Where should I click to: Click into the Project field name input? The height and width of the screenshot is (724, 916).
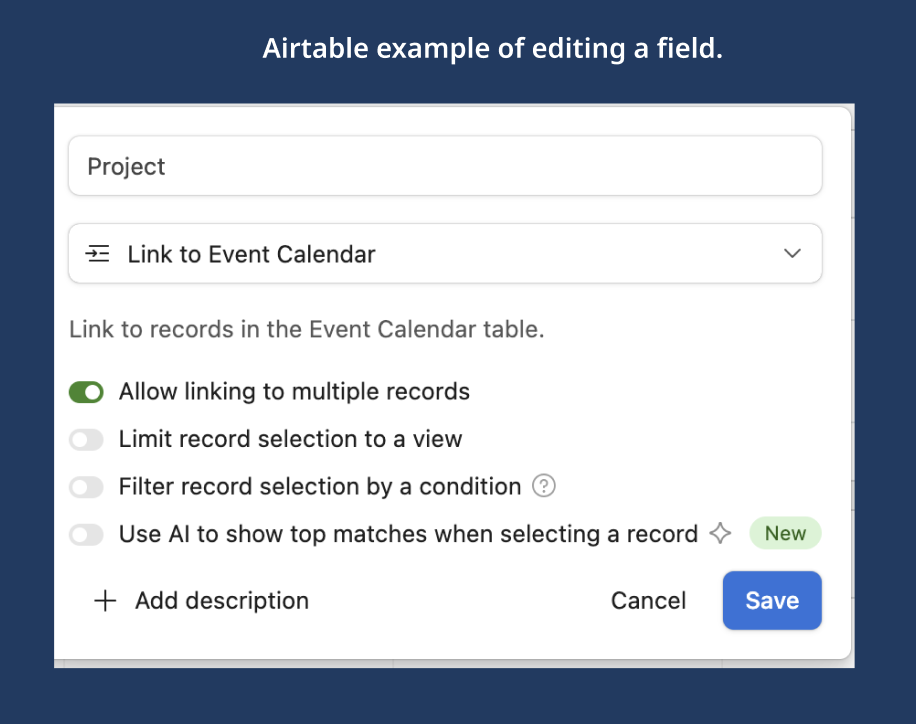click(x=445, y=166)
